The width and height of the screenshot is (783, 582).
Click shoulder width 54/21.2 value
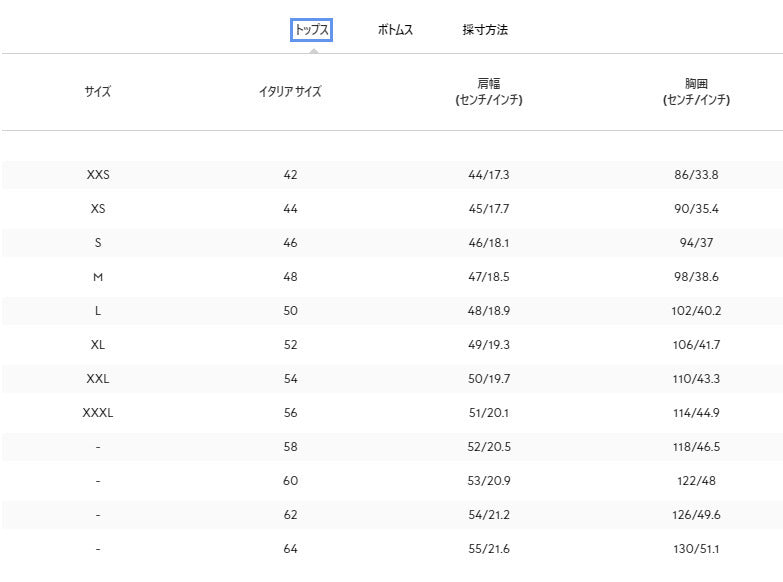489,515
